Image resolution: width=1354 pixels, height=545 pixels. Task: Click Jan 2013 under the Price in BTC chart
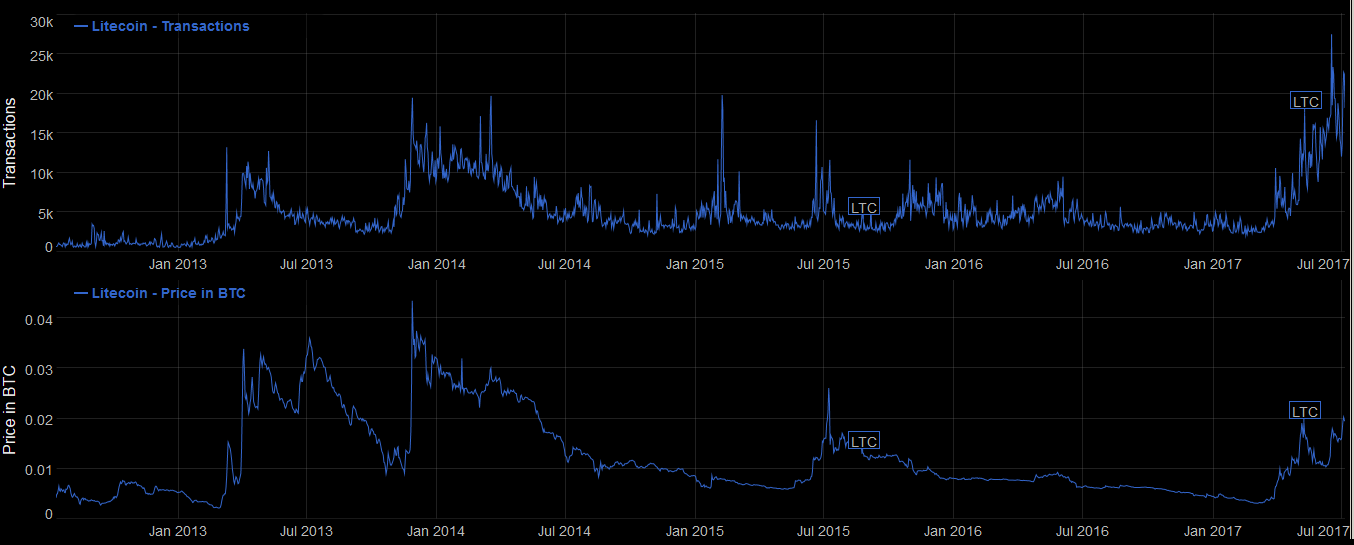point(178,530)
